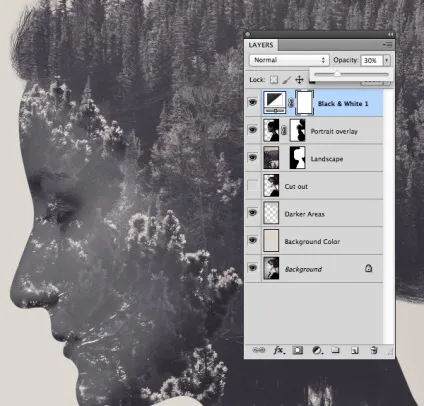Delete layer using trash icon
Viewport: 424px width, 406px height.
(374, 350)
